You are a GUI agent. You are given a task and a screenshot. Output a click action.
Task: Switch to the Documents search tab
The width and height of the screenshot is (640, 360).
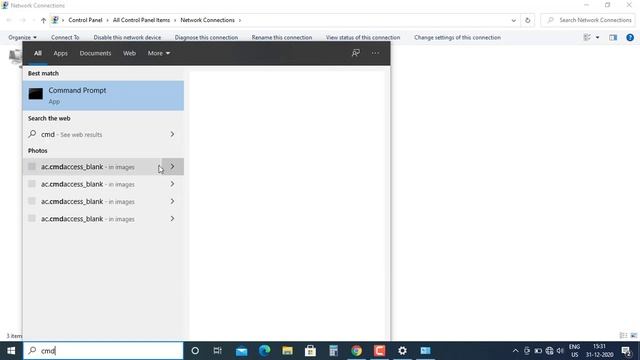pyautogui.click(x=95, y=53)
